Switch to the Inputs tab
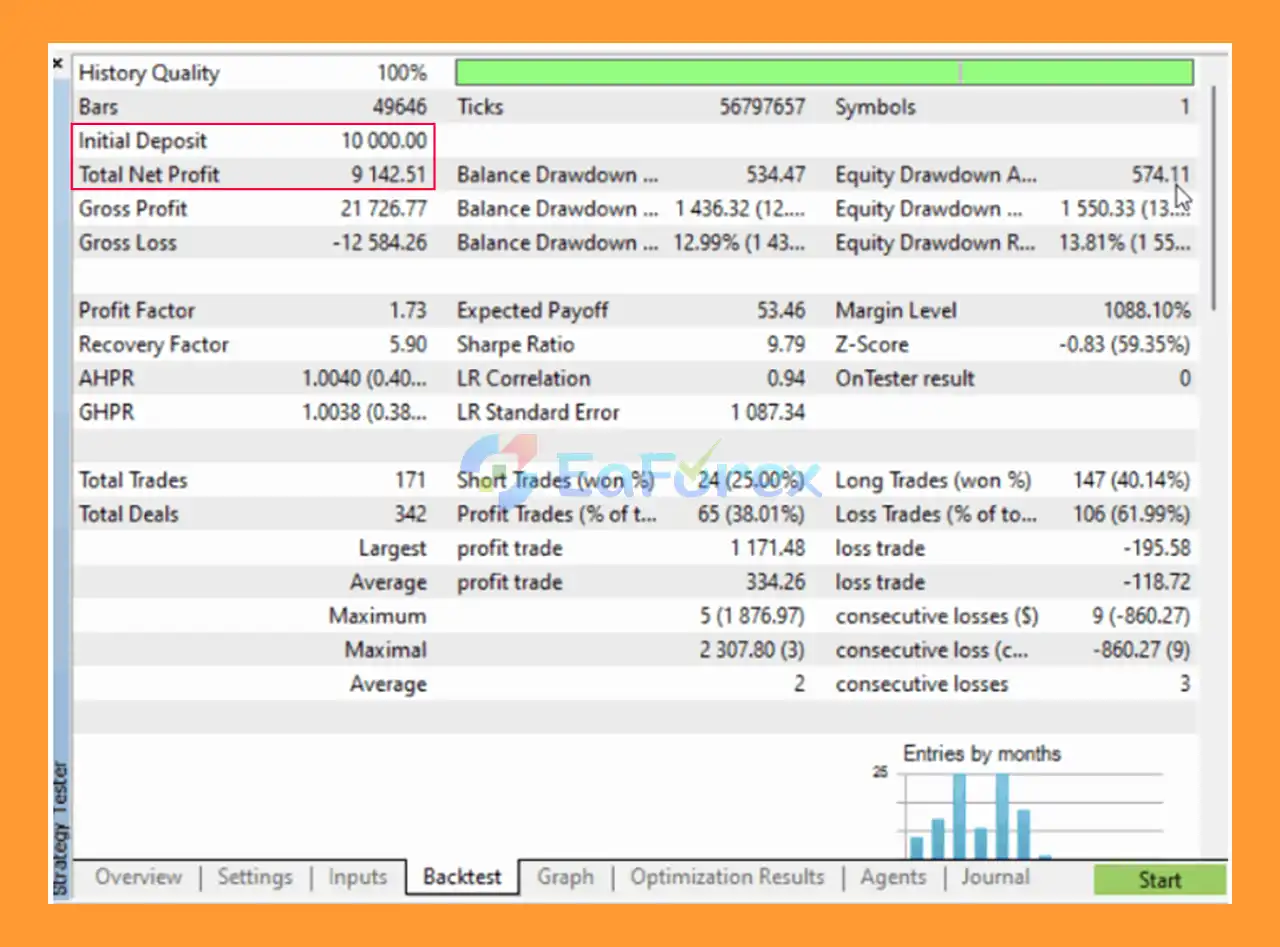1280x947 pixels. tap(357, 876)
